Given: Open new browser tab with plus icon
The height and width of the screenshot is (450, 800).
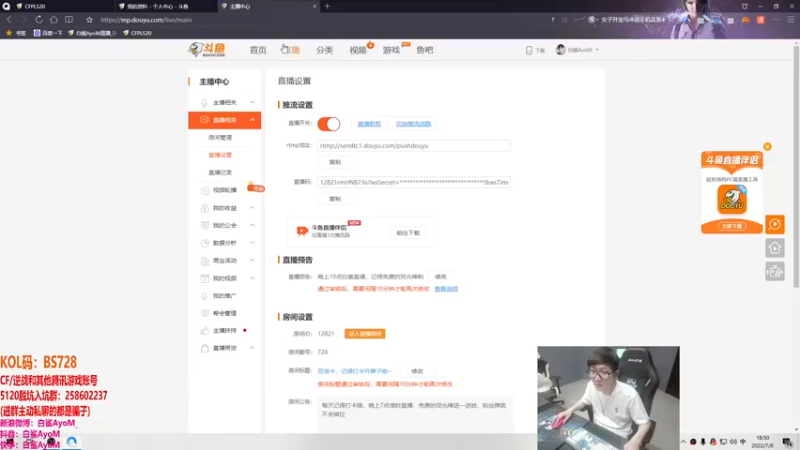Looking at the screenshot, I should click(x=327, y=6).
